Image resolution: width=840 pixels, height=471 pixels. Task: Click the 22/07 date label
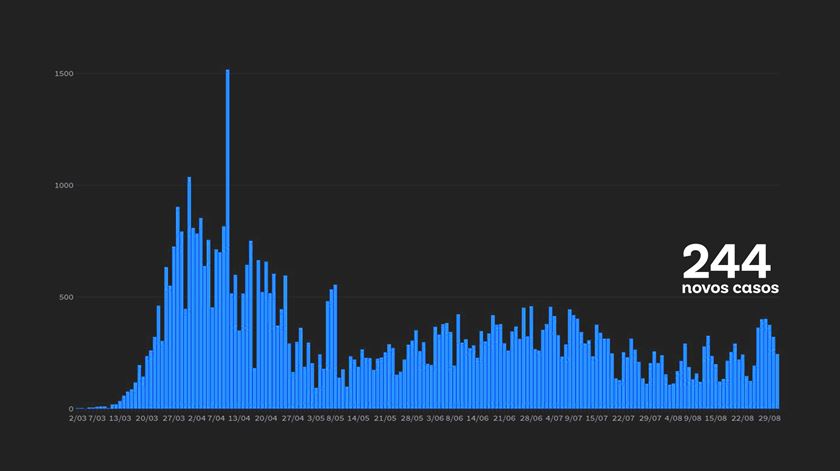pyautogui.click(x=623, y=418)
